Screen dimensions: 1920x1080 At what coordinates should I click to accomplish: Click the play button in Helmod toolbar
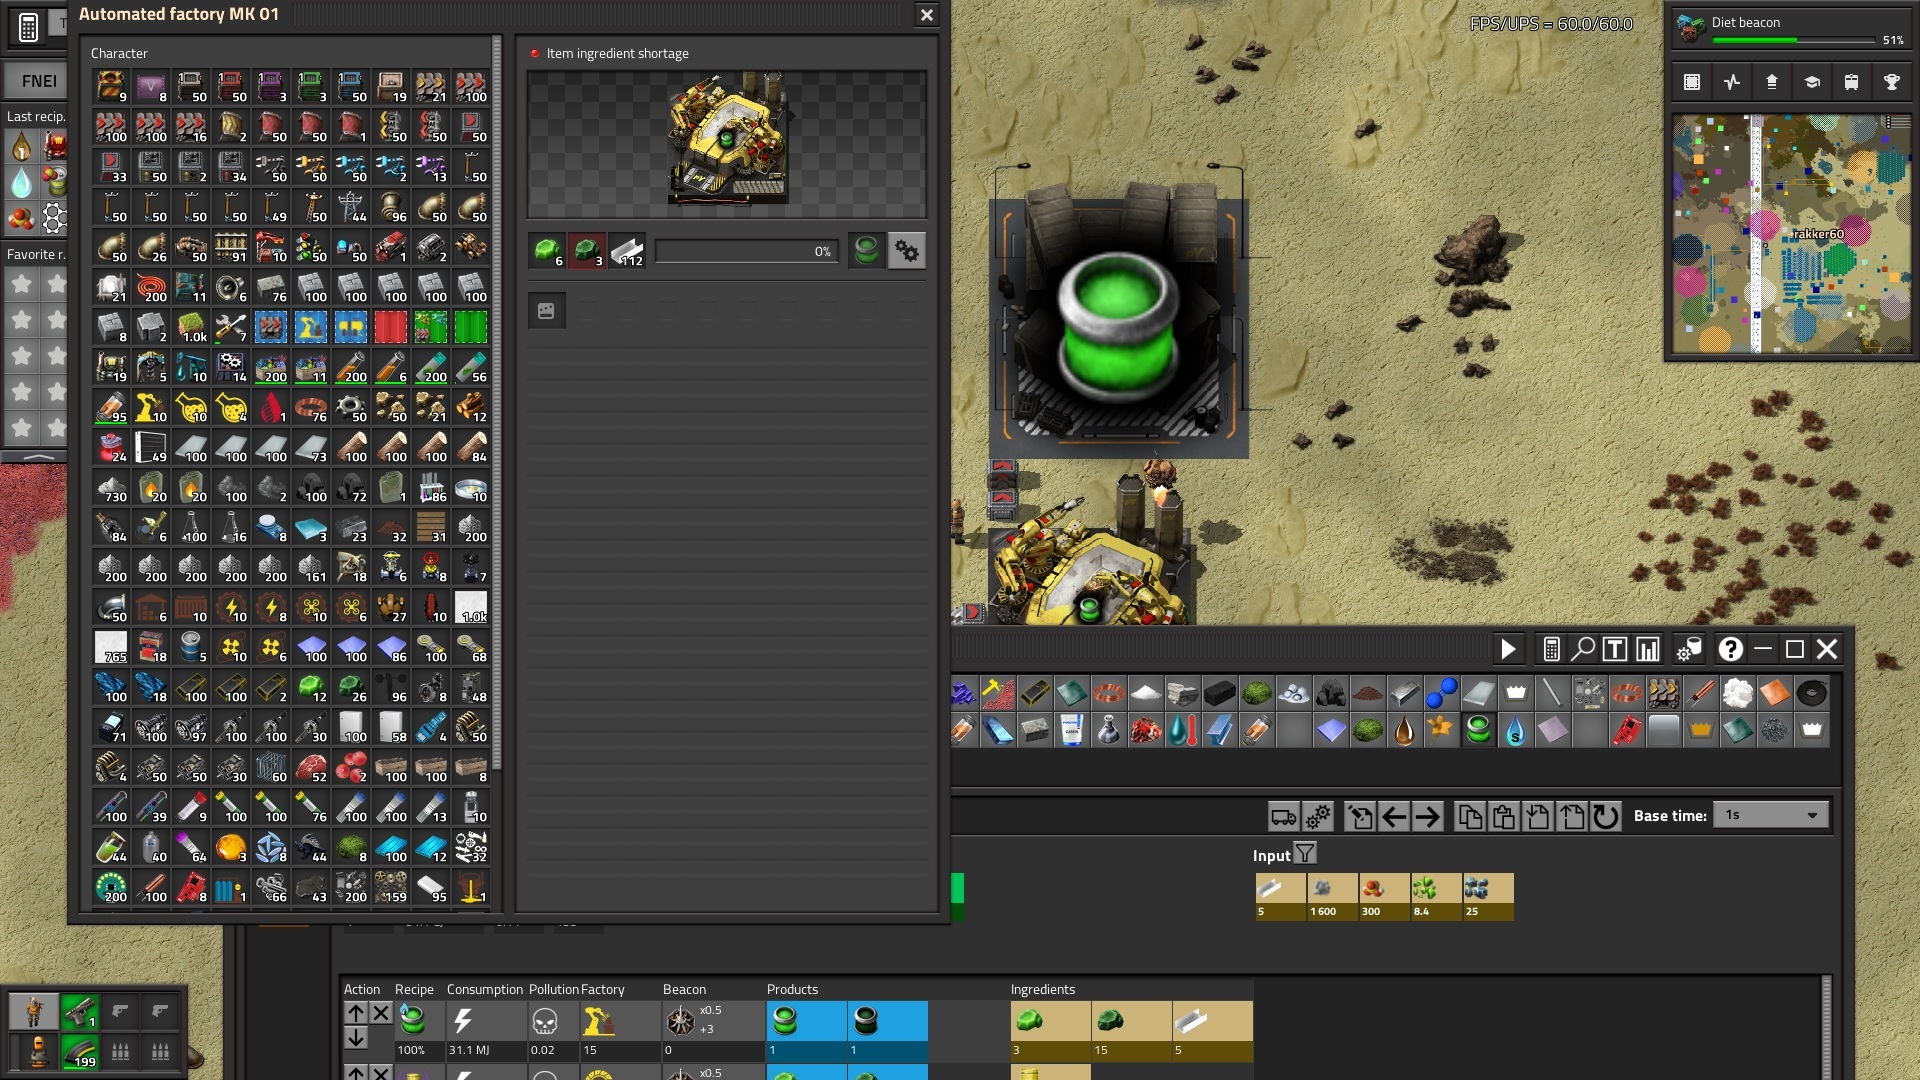pyautogui.click(x=1508, y=650)
